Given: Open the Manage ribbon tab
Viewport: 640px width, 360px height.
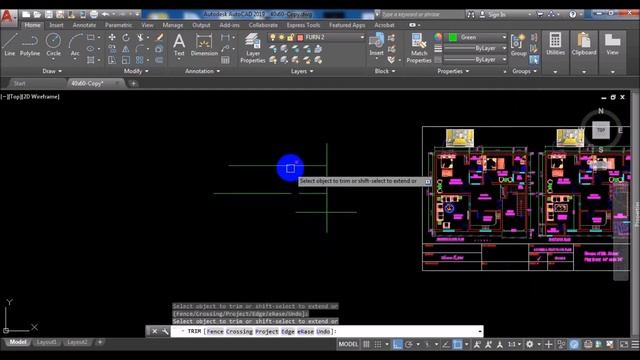Looking at the screenshot, I should [173, 25].
